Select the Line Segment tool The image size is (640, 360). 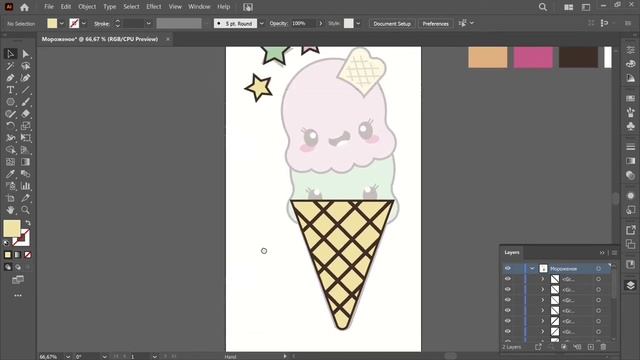pos(26,90)
